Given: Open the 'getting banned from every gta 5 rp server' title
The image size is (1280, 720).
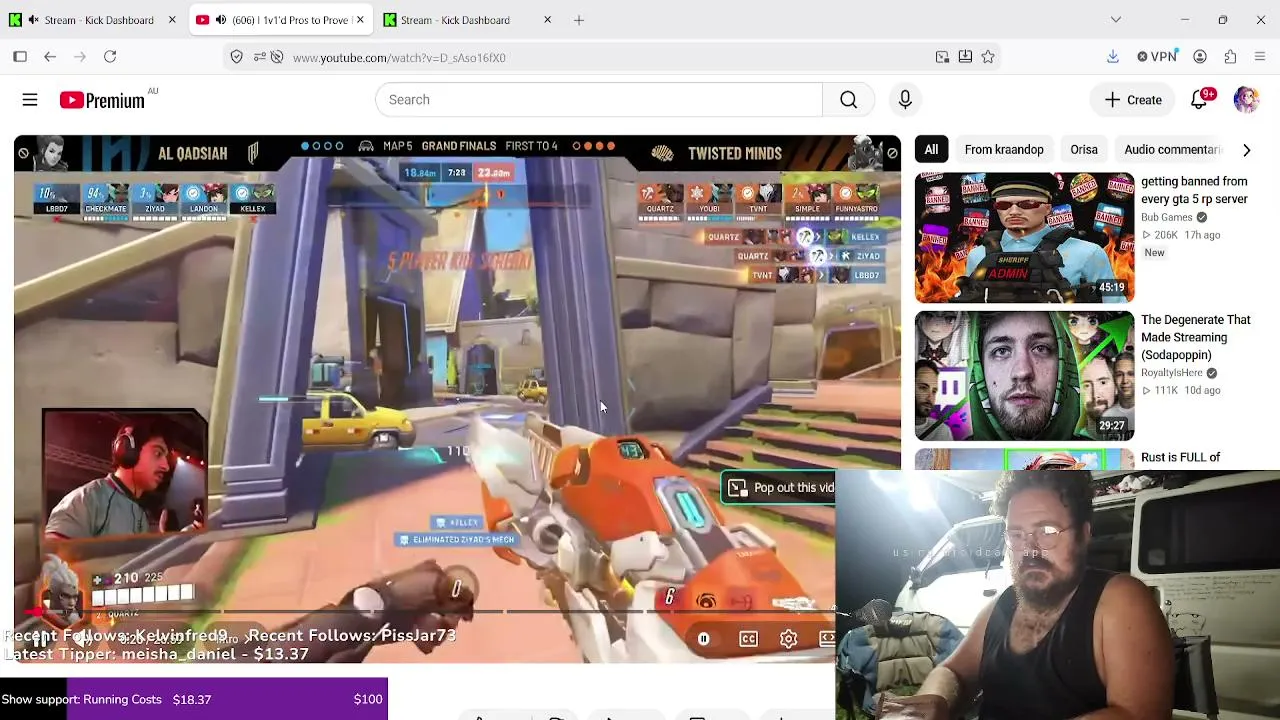Looking at the screenshot, I should point(1195,190).
